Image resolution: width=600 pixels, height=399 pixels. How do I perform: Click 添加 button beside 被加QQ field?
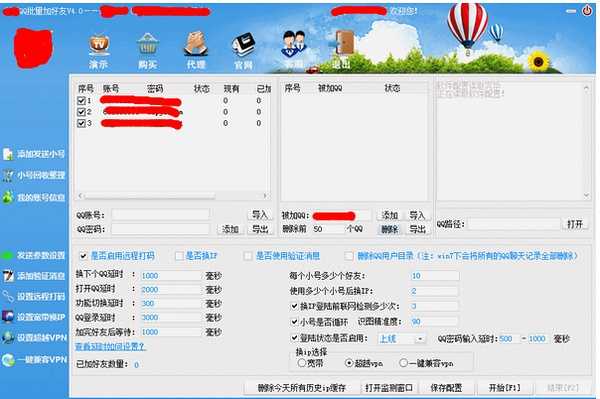[390, 215]
